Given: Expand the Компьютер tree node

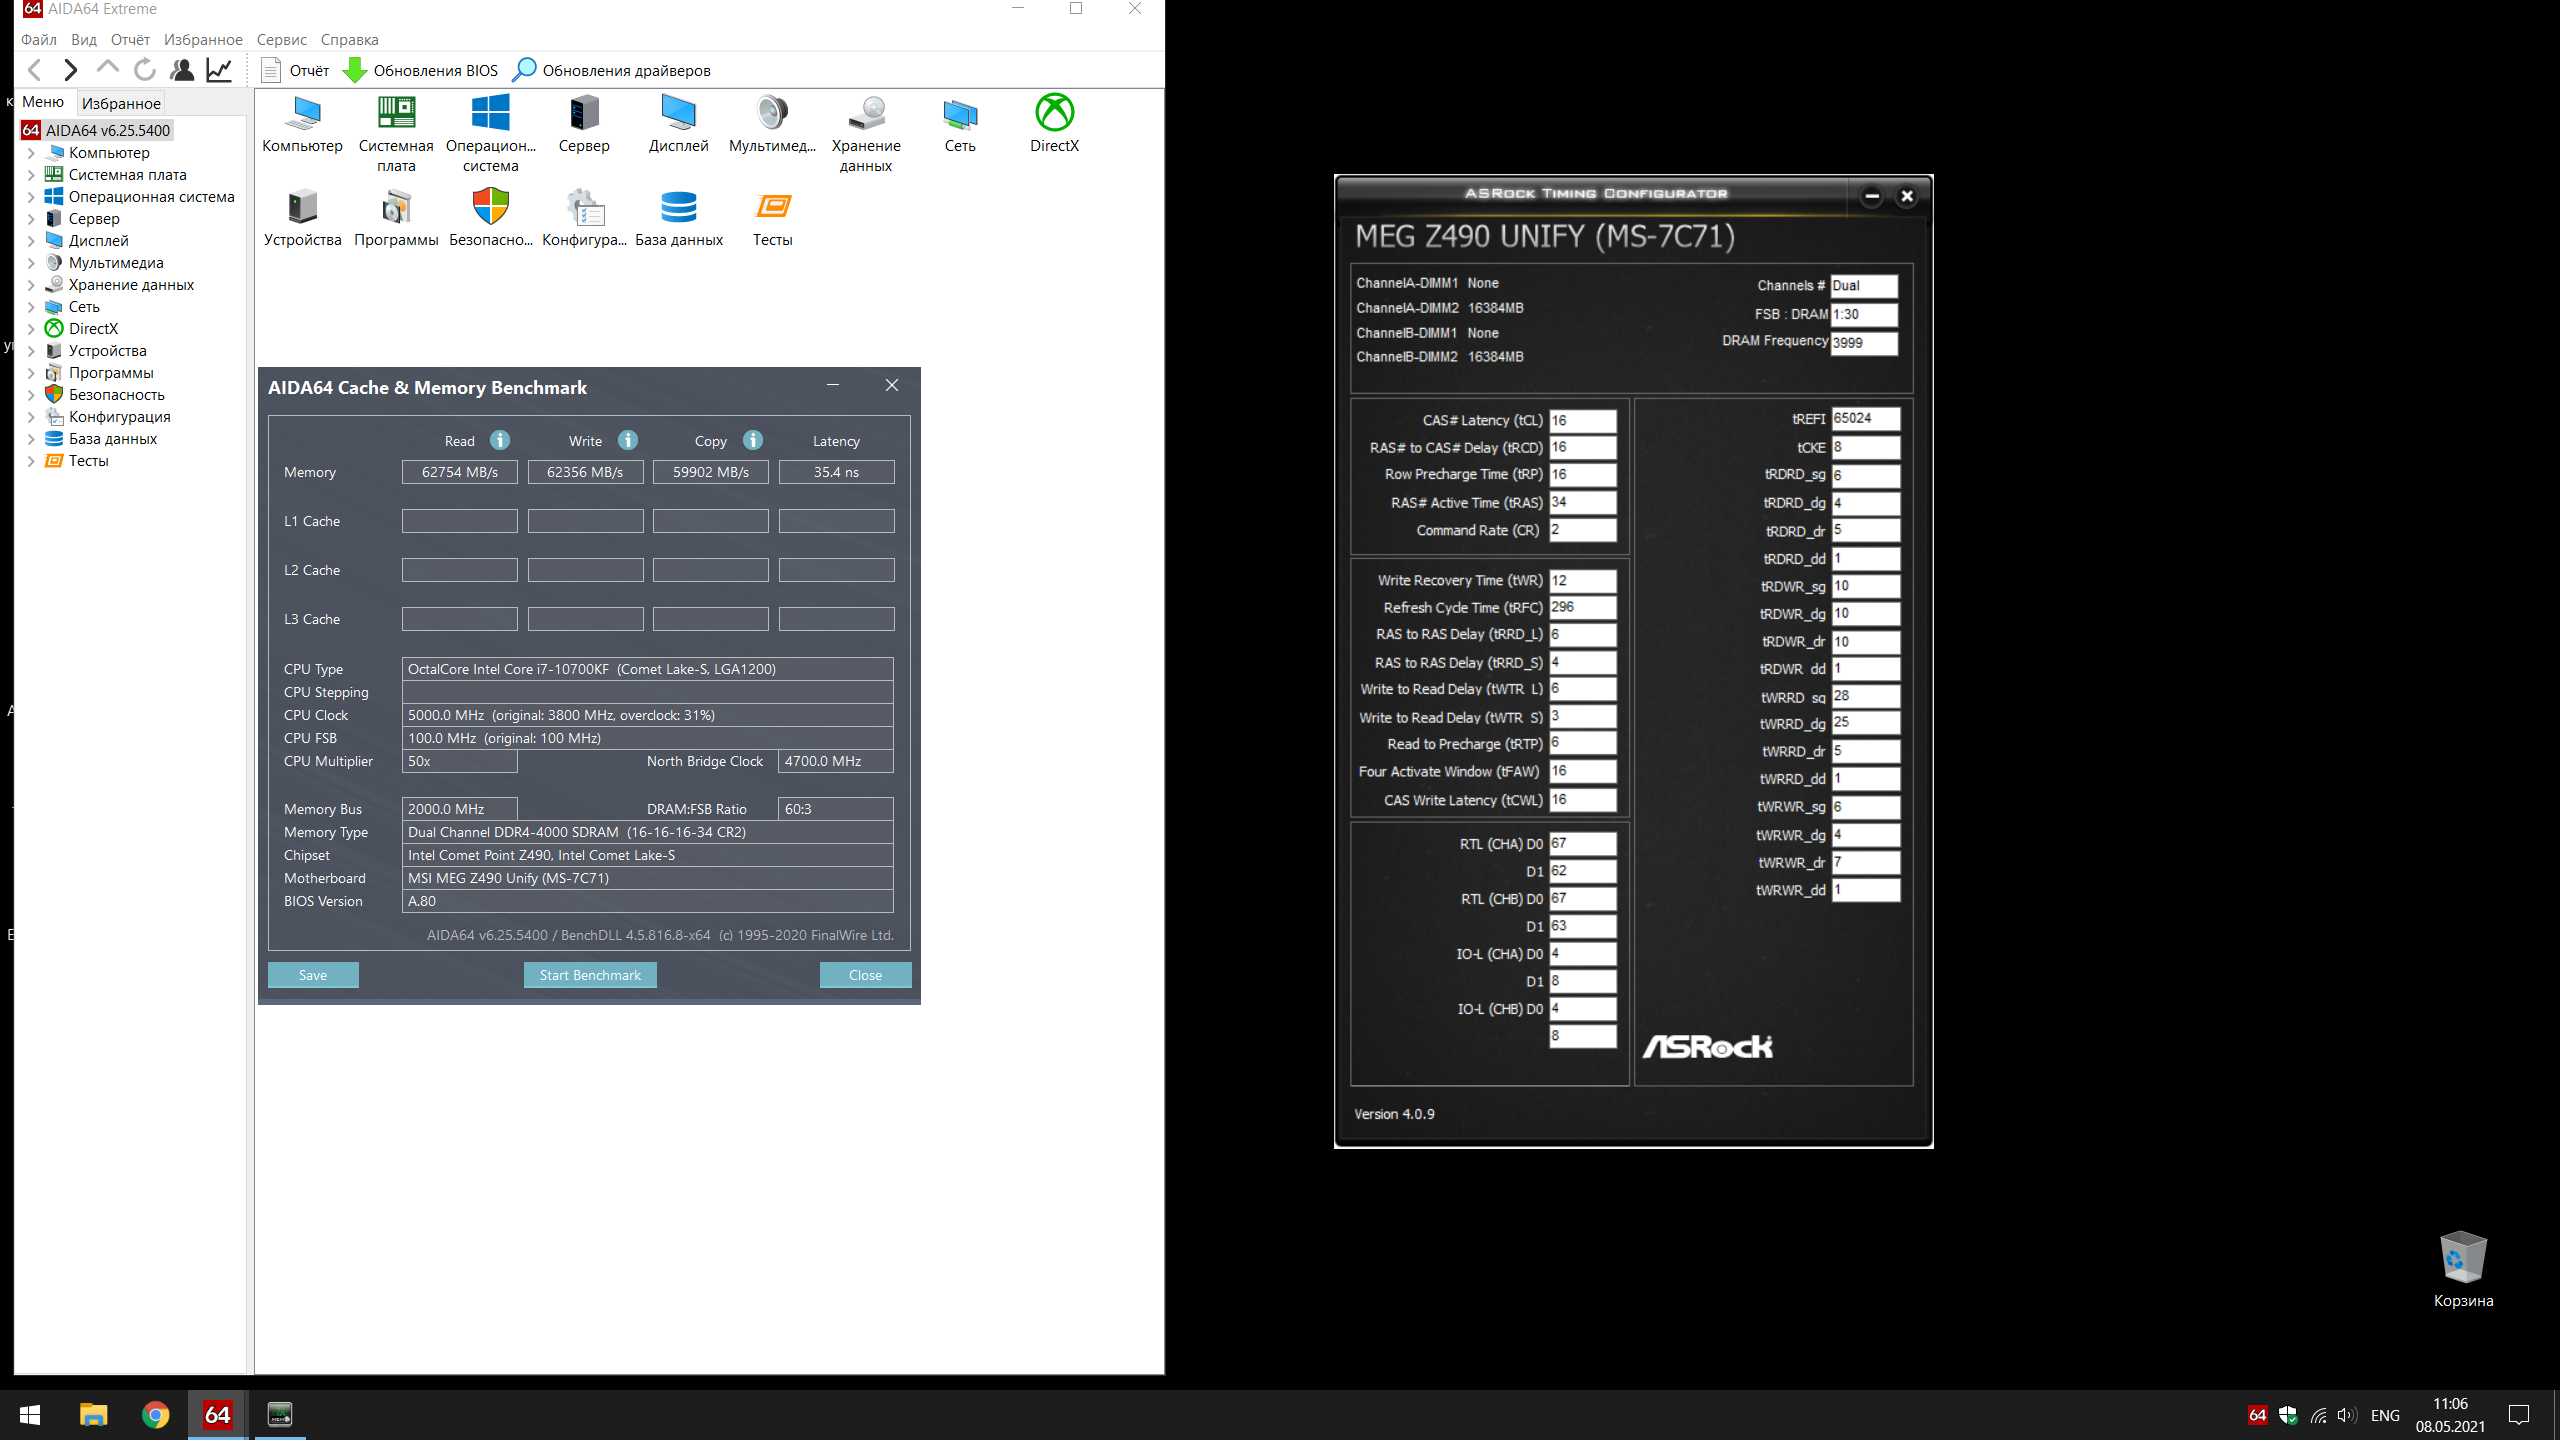Looking at the screenshot, I should (31, 153).
